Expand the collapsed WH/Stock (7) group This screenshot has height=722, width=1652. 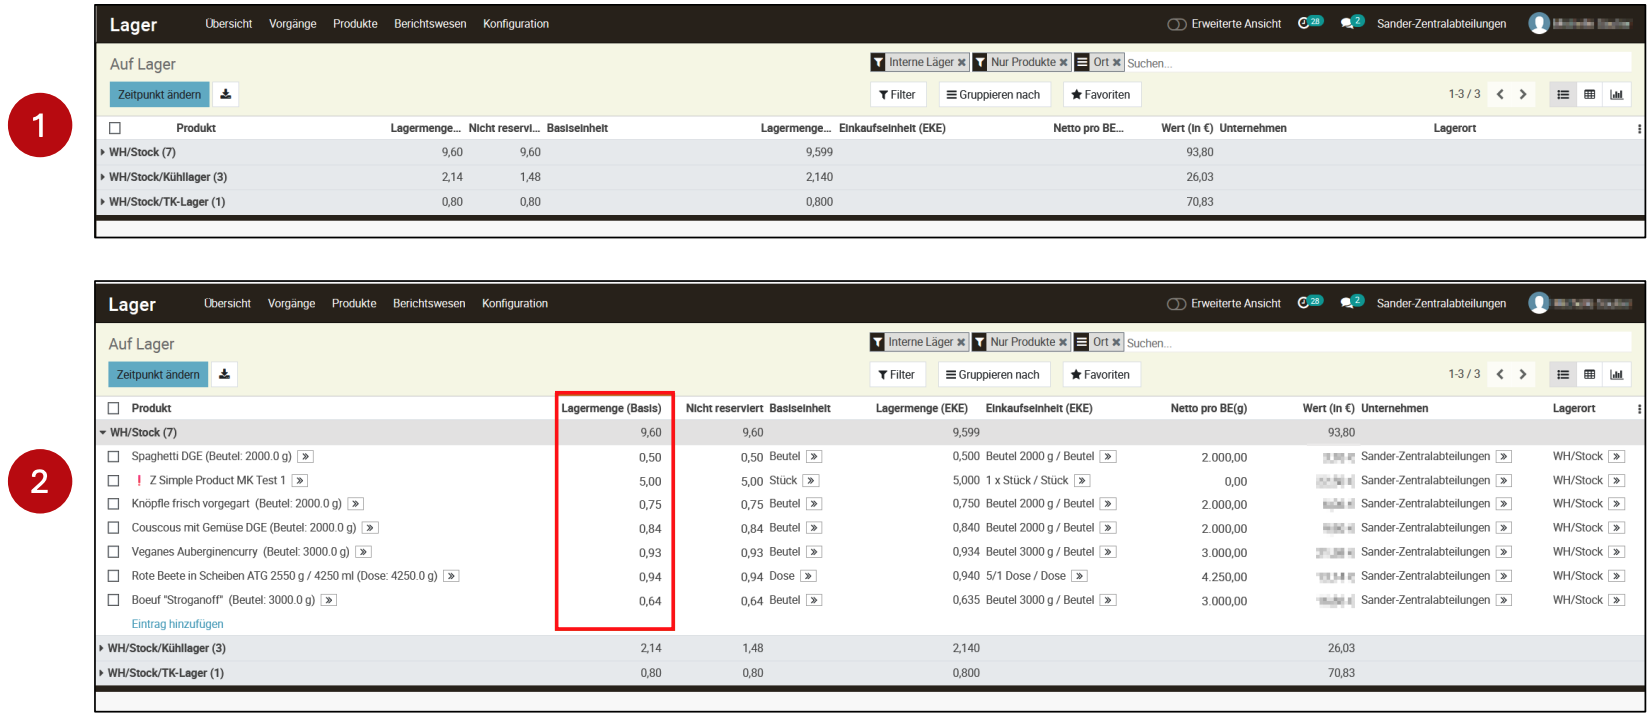point(141,153)
